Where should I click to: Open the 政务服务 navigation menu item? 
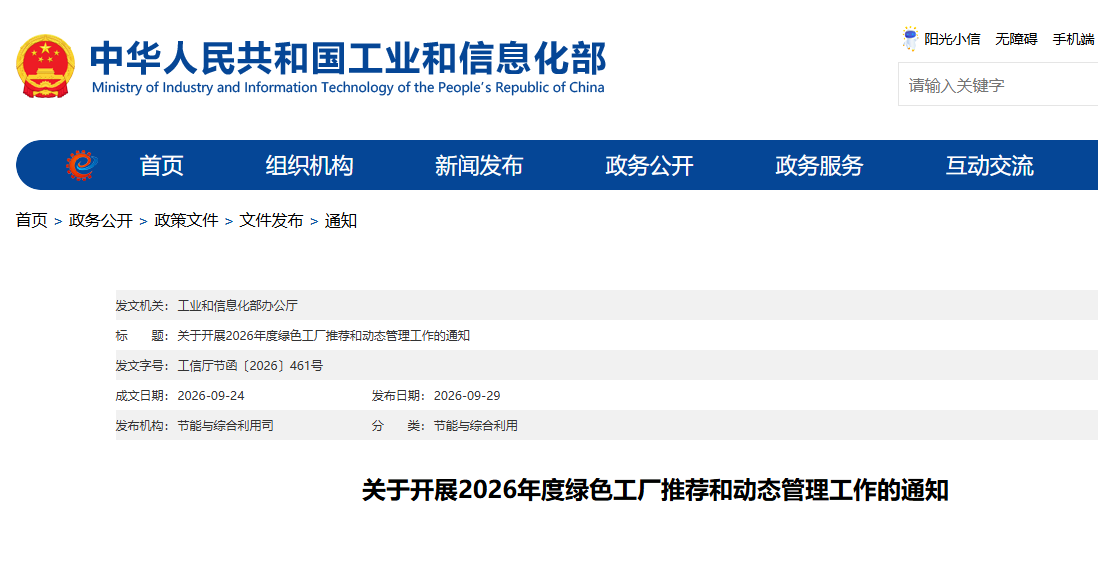[819, 165]
